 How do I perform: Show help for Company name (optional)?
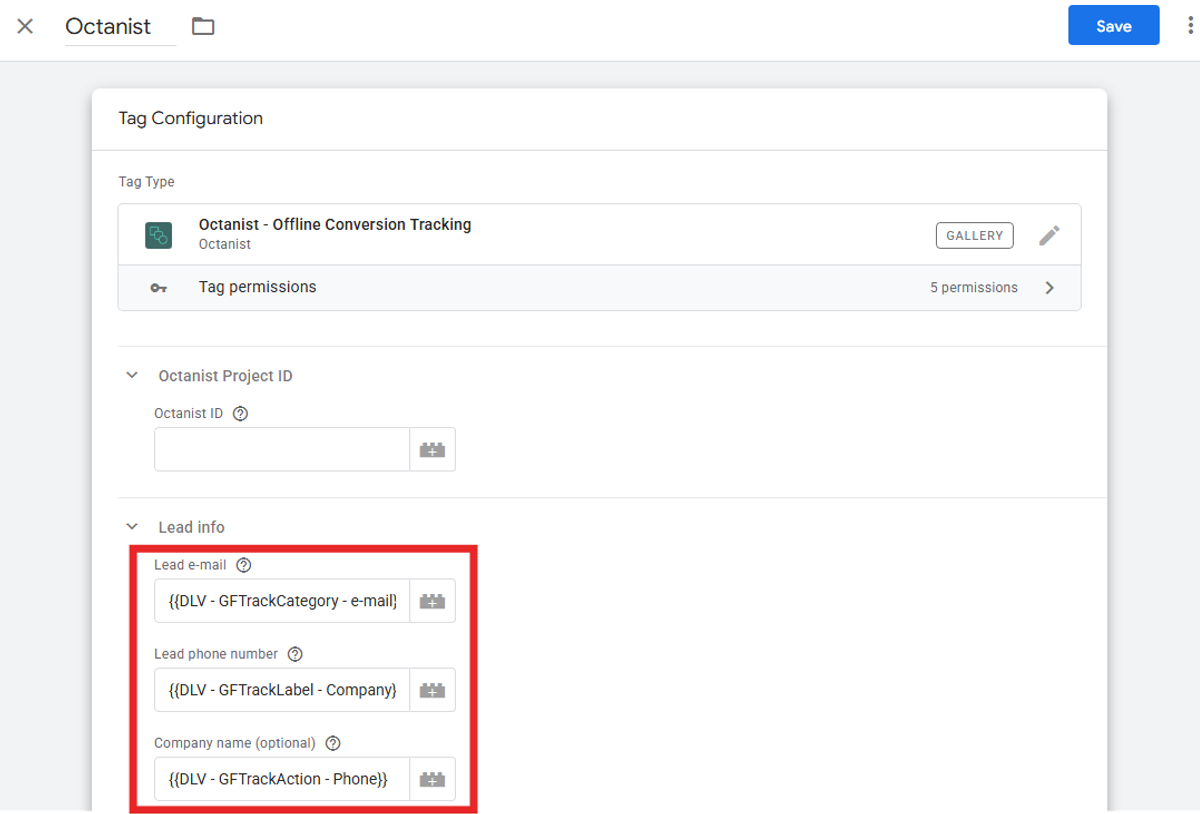(333, 743)
